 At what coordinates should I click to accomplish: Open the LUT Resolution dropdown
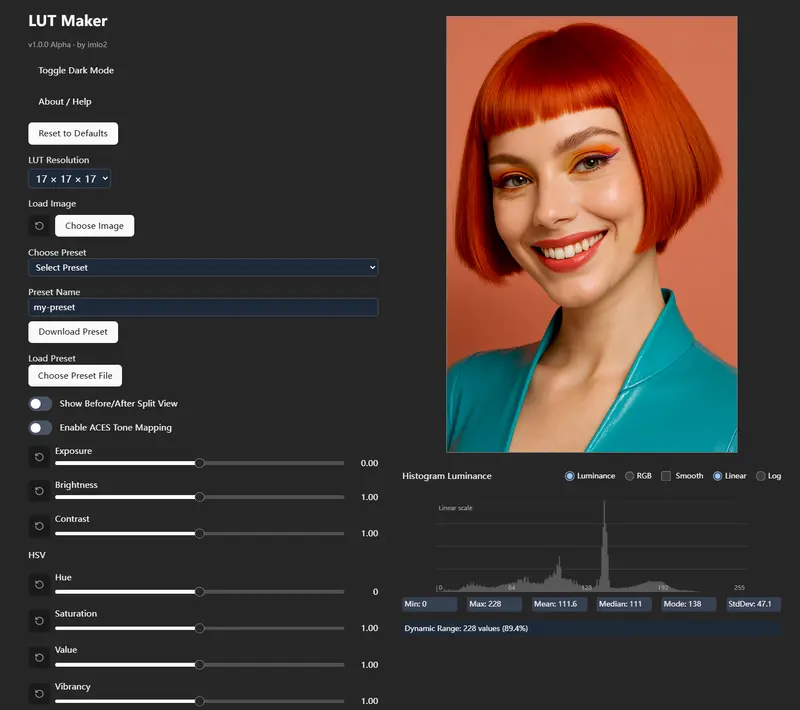[69, 179]
